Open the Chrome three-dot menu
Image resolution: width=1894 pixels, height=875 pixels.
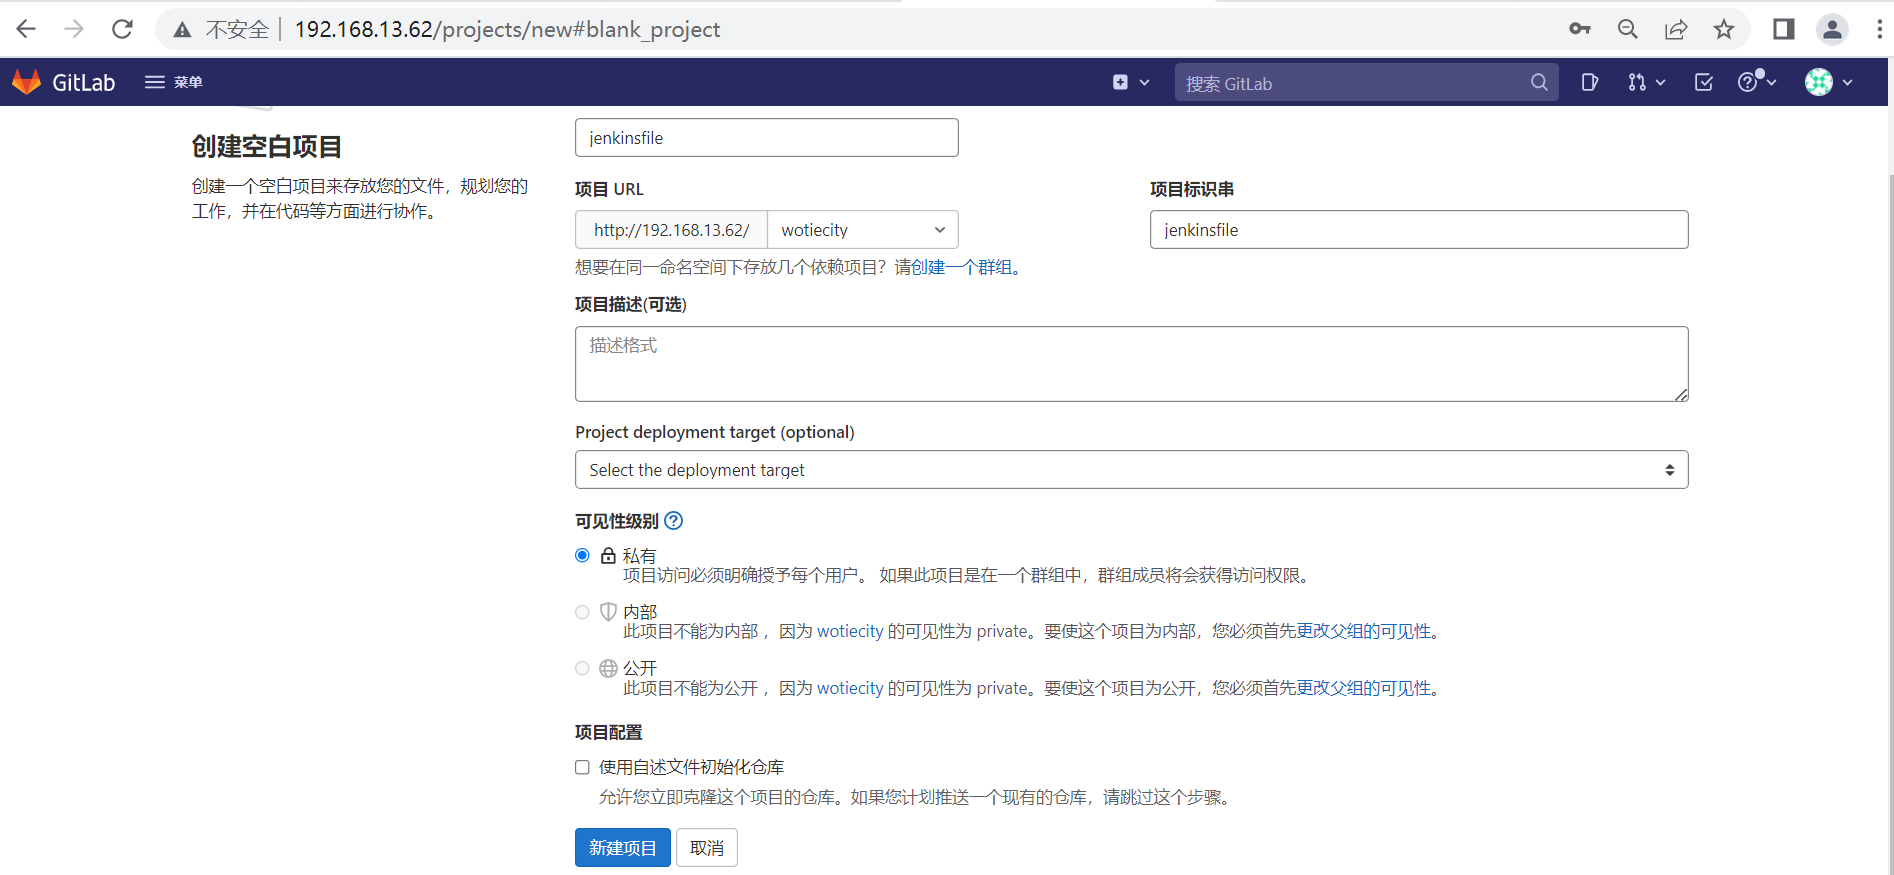[x=1880, y=29]
